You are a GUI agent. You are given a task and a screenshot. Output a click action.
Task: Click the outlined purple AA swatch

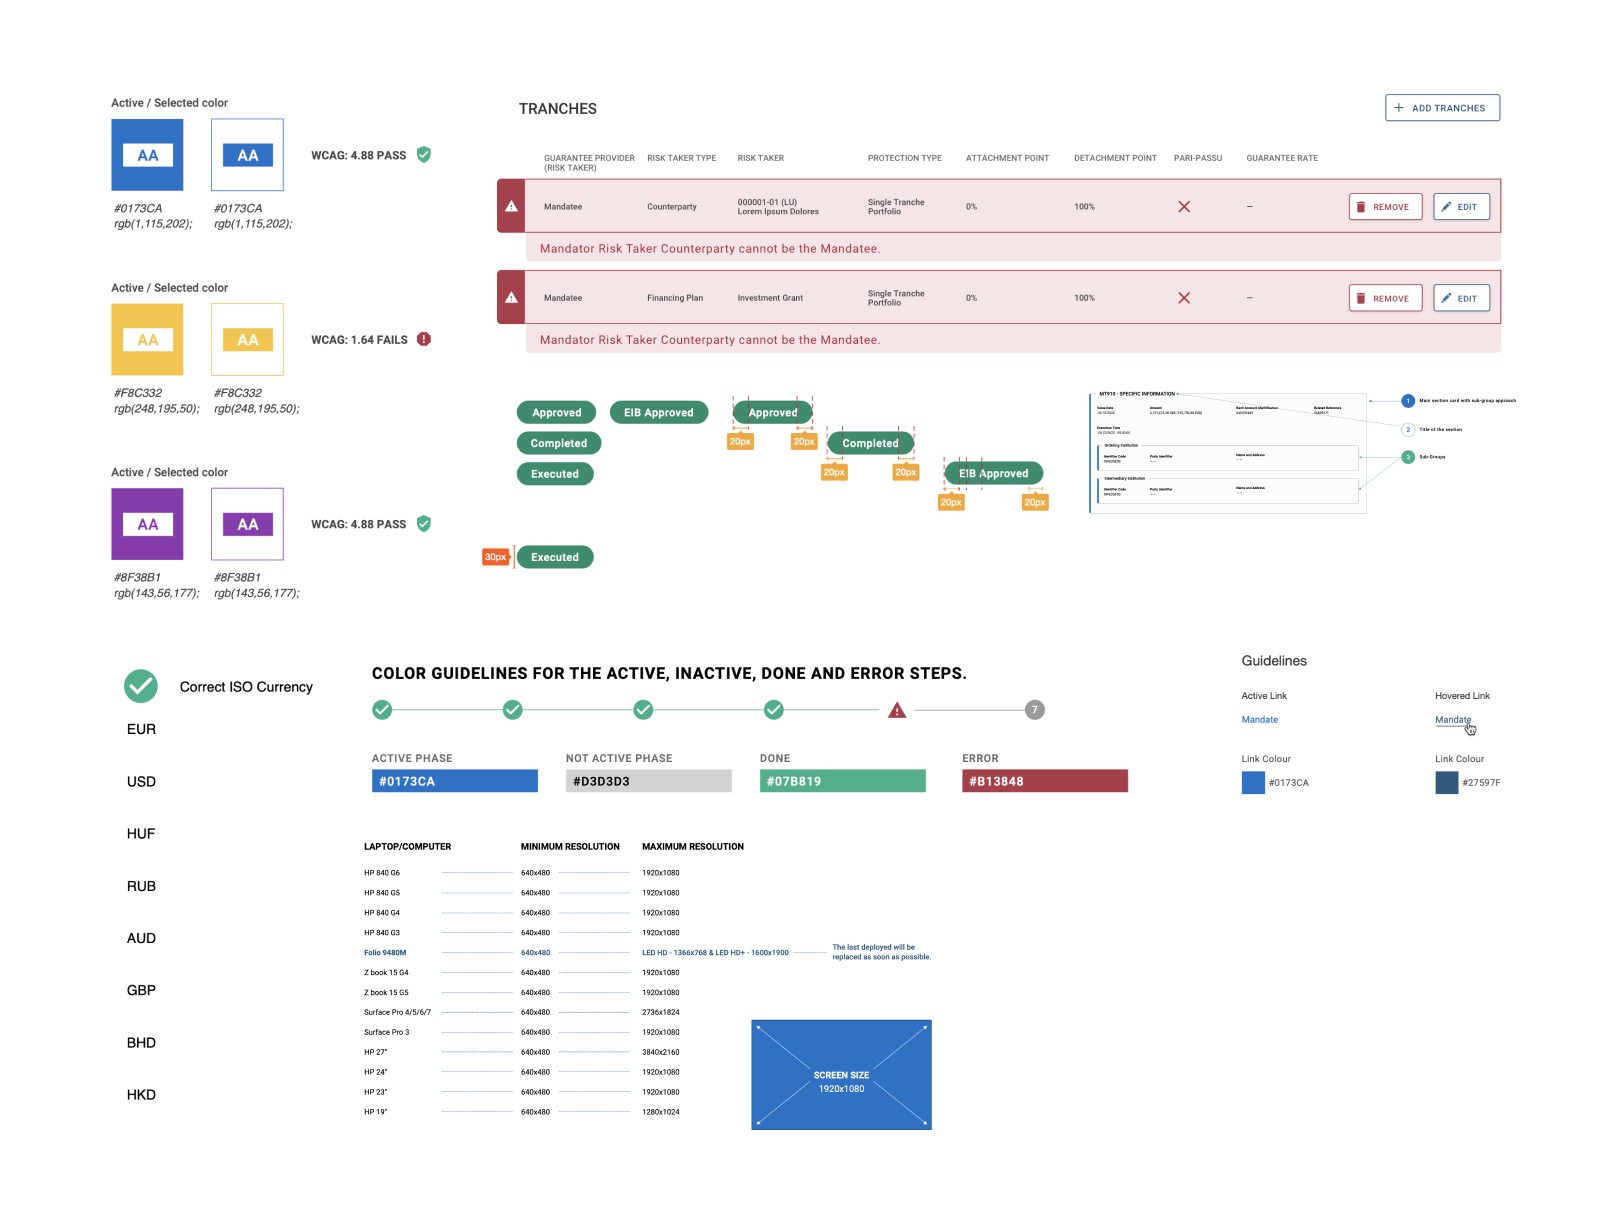click(x=247, y=524)
